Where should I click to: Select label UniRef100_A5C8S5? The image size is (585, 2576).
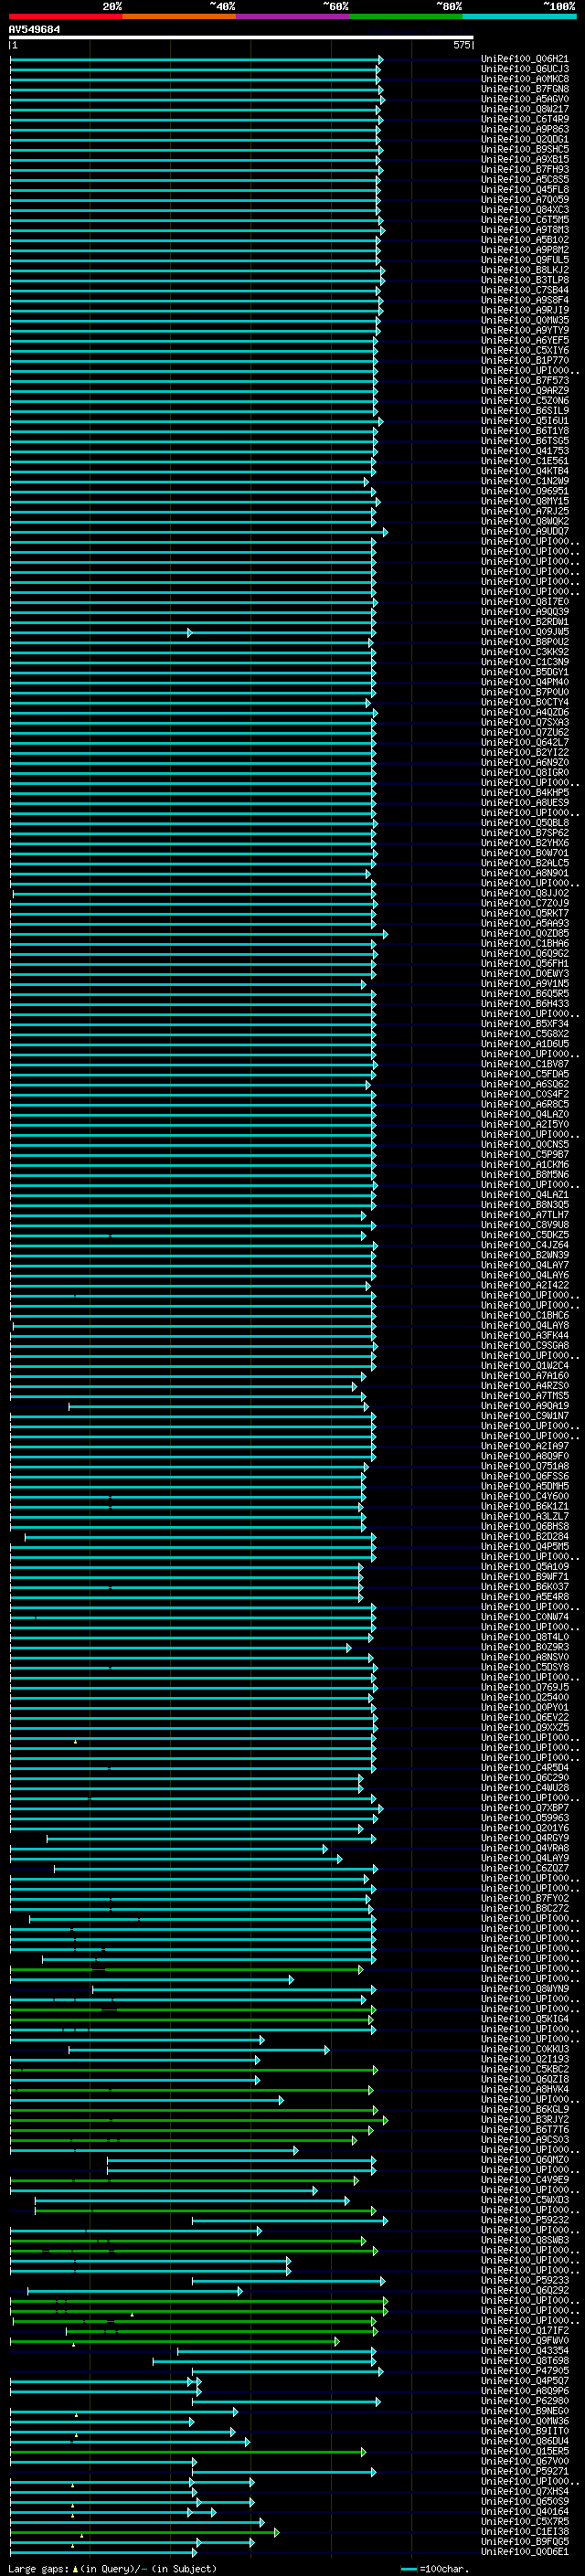pos(525,179)
